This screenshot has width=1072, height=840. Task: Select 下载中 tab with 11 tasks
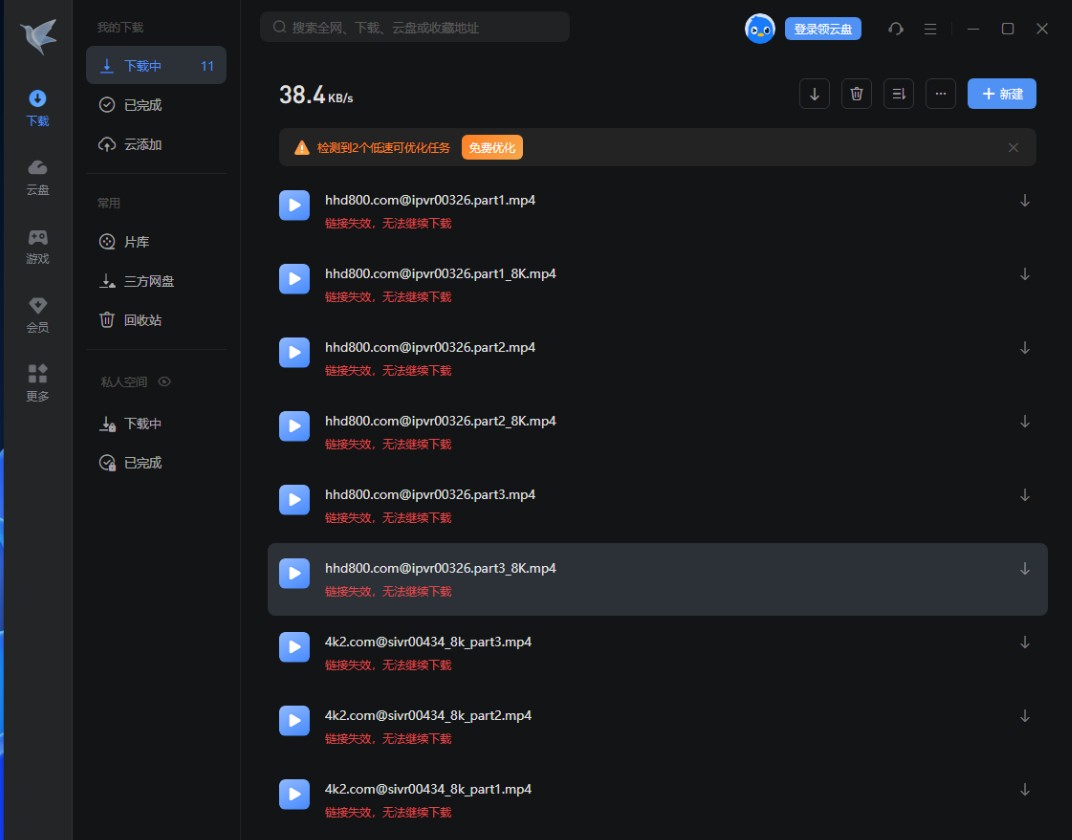156,66
